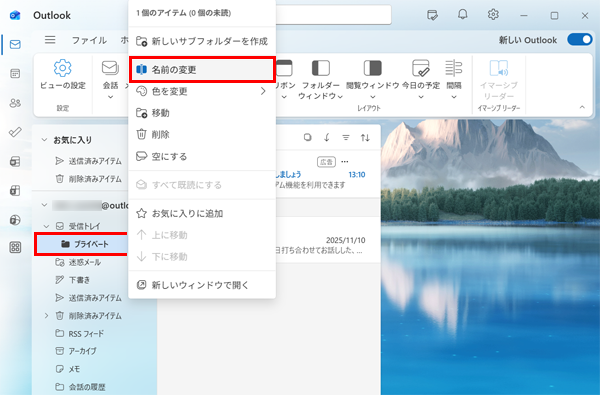
Task: Open the Mail icon in left sidebar
Action: [15, 44]
